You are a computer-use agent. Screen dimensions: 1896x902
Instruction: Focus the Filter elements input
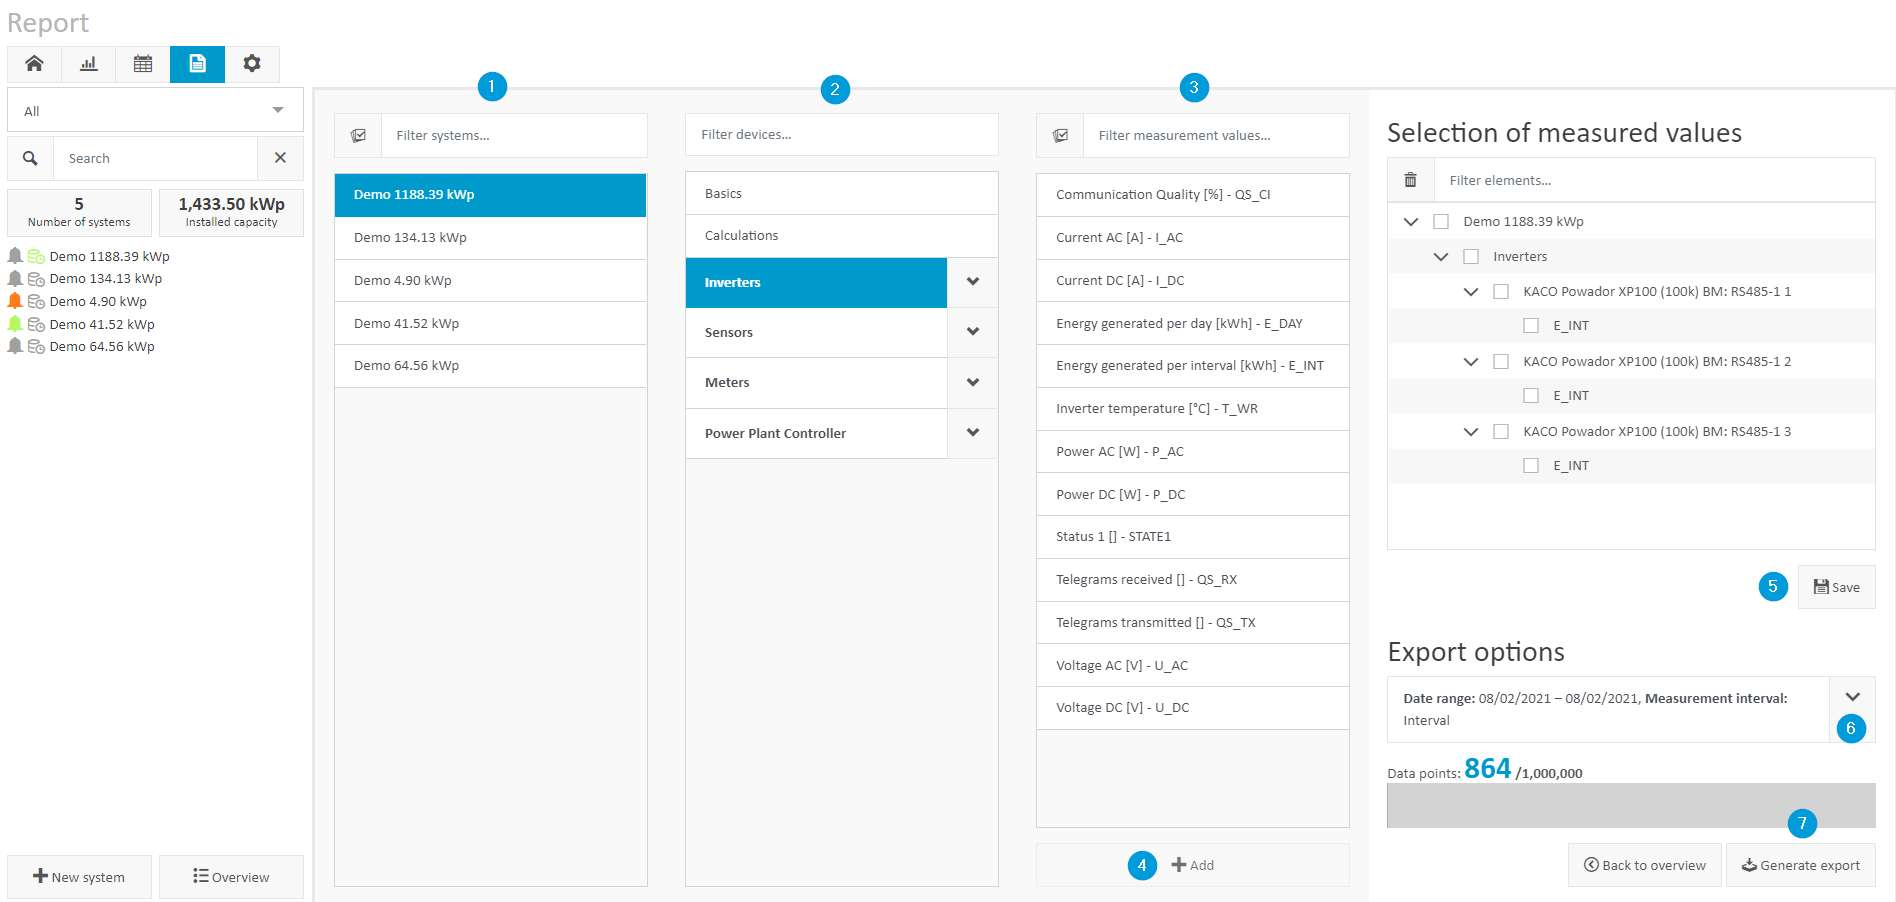1654,180
